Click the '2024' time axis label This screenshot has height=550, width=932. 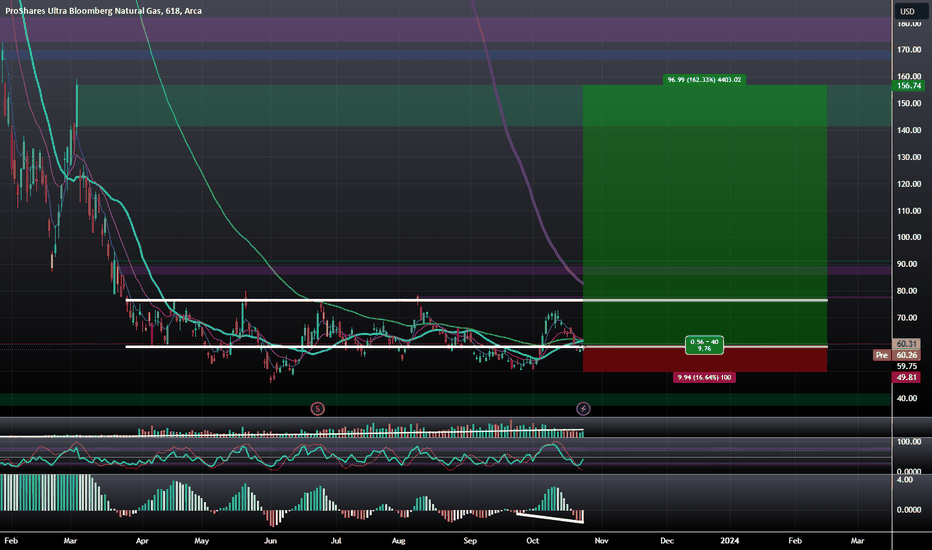729,540
